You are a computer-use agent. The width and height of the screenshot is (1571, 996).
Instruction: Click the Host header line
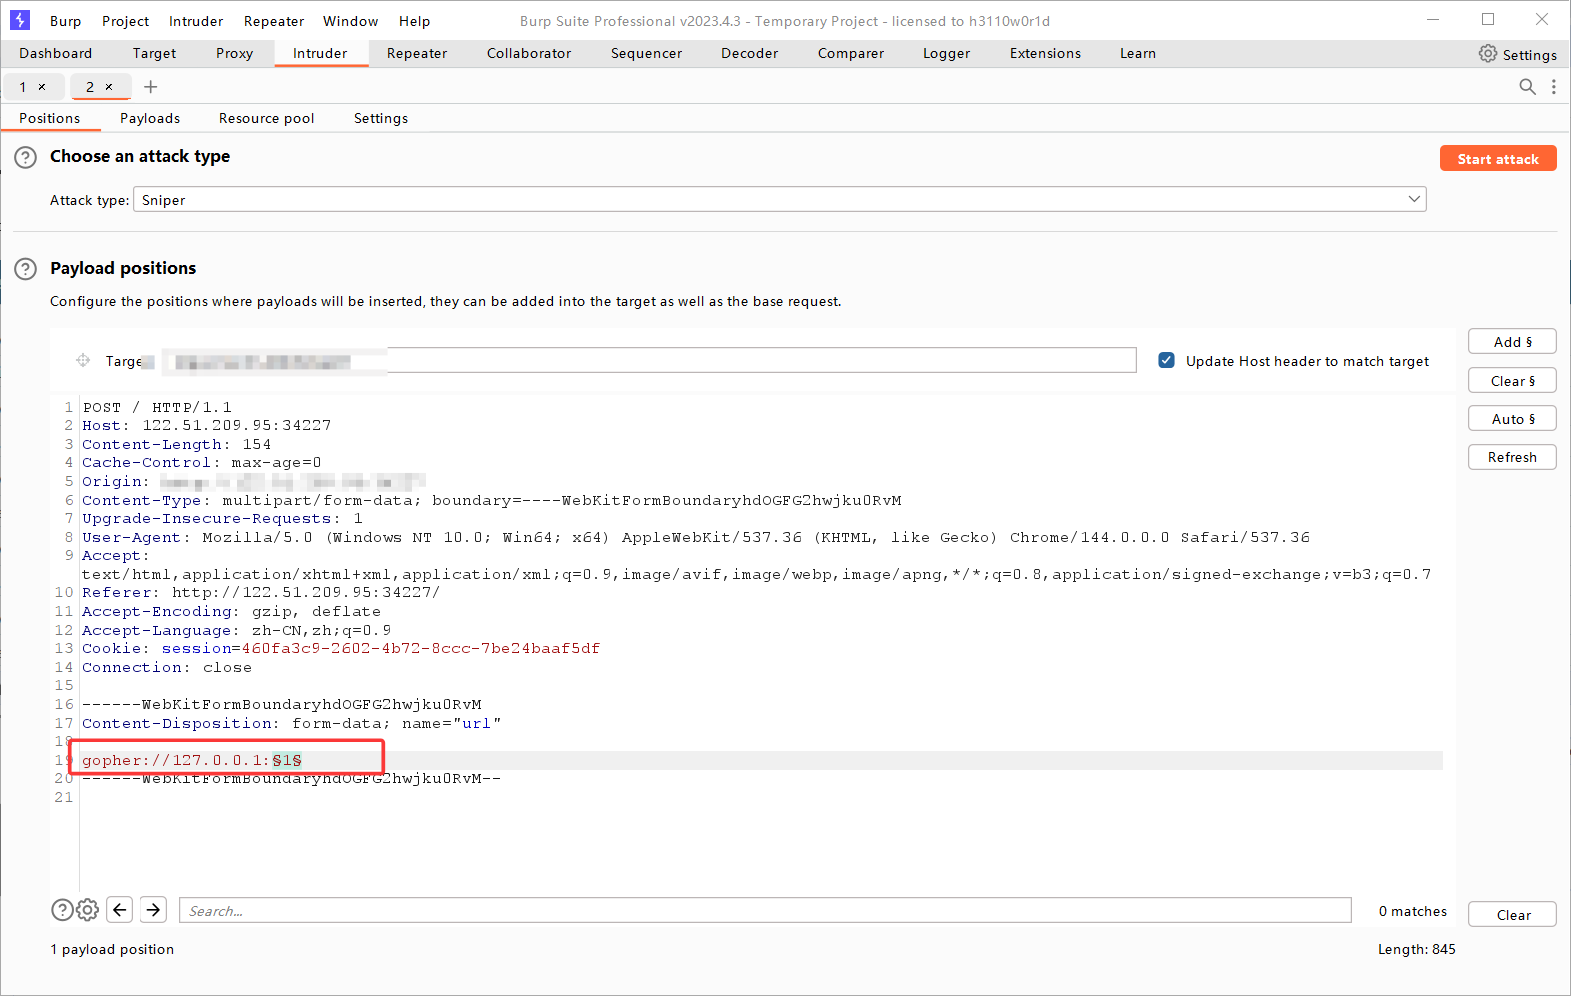point(206,426)
